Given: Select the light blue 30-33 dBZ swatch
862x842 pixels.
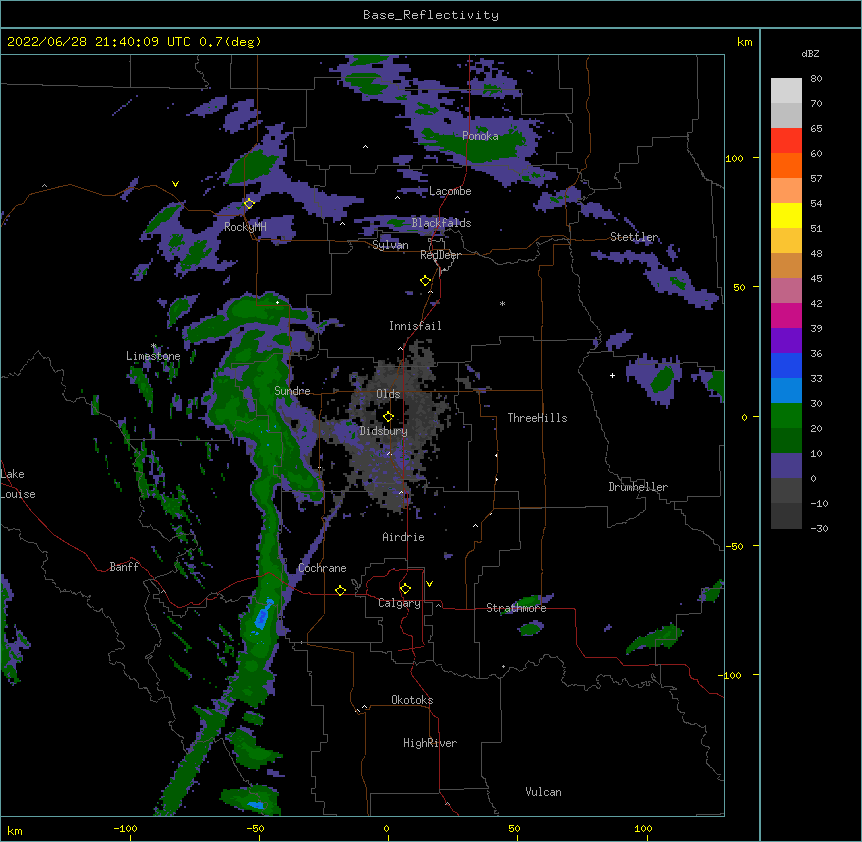Looking at the screenshot, I should coord(786,391).
